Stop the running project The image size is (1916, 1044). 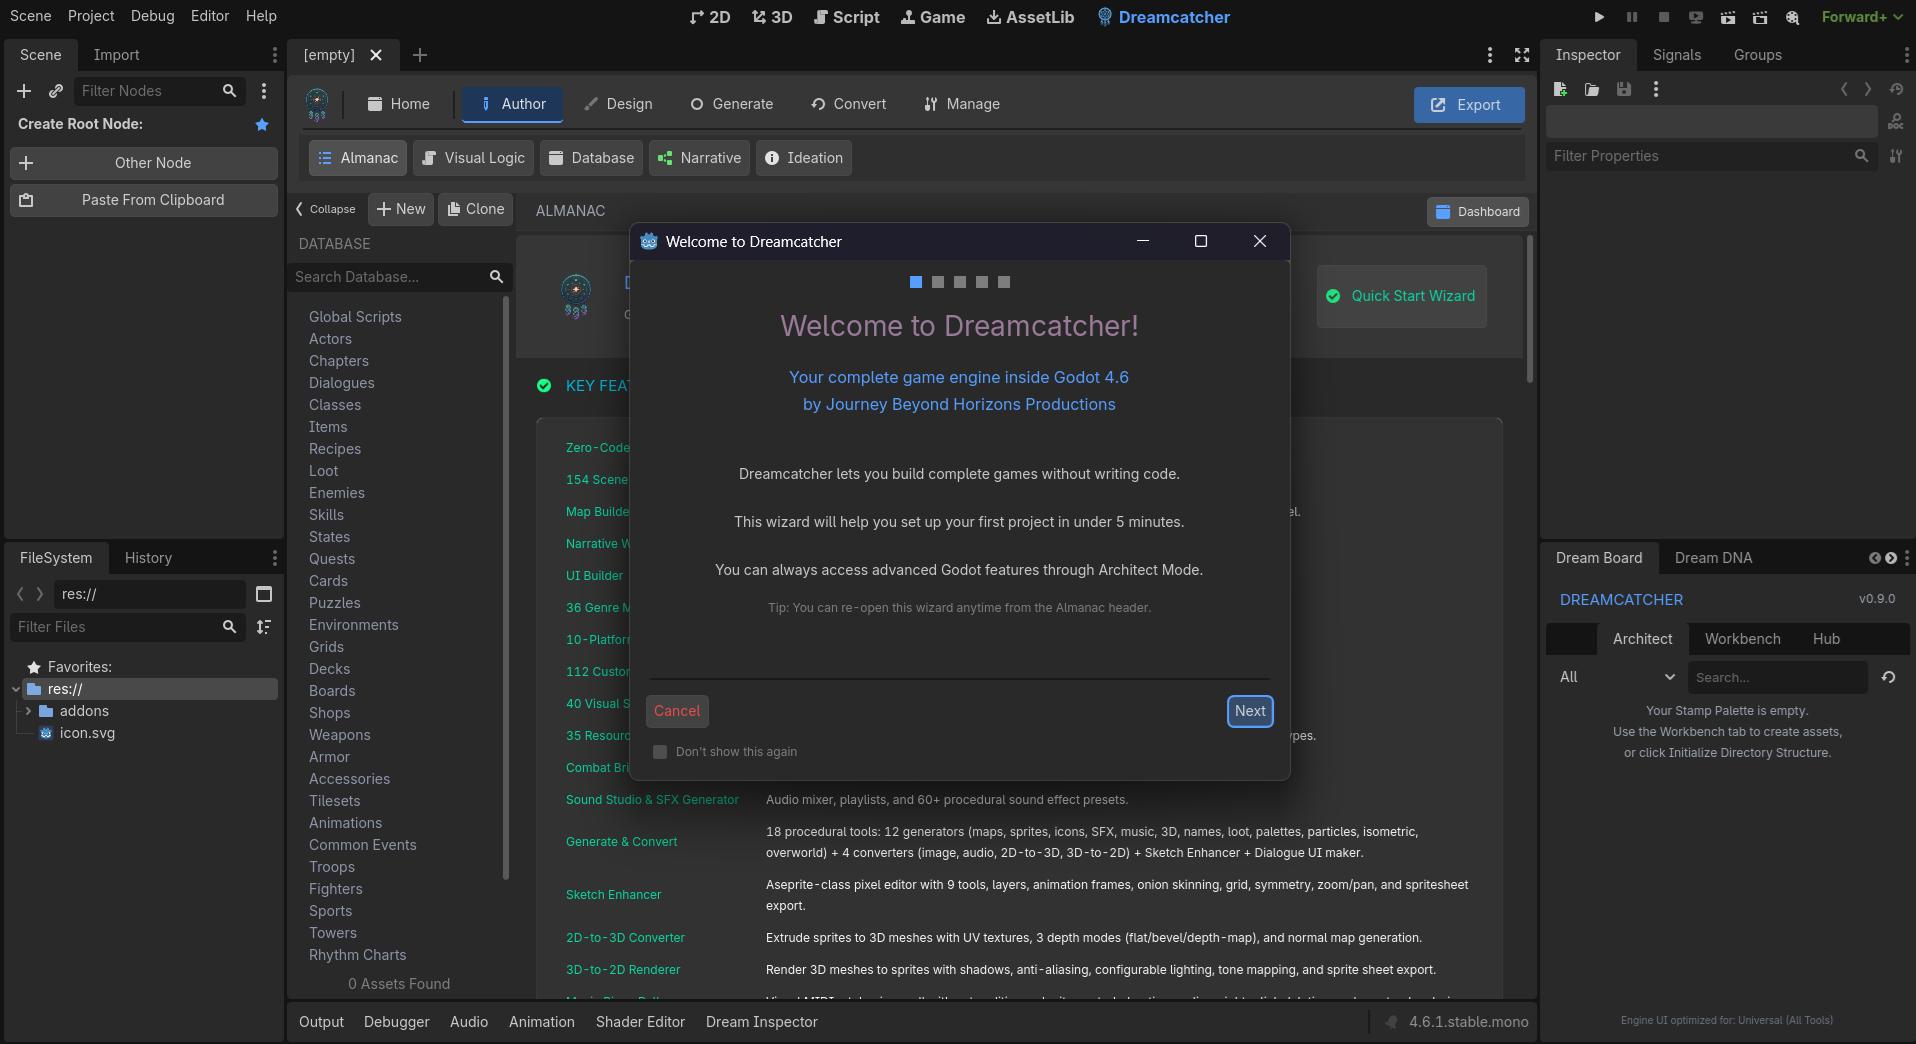point(1664,17)
